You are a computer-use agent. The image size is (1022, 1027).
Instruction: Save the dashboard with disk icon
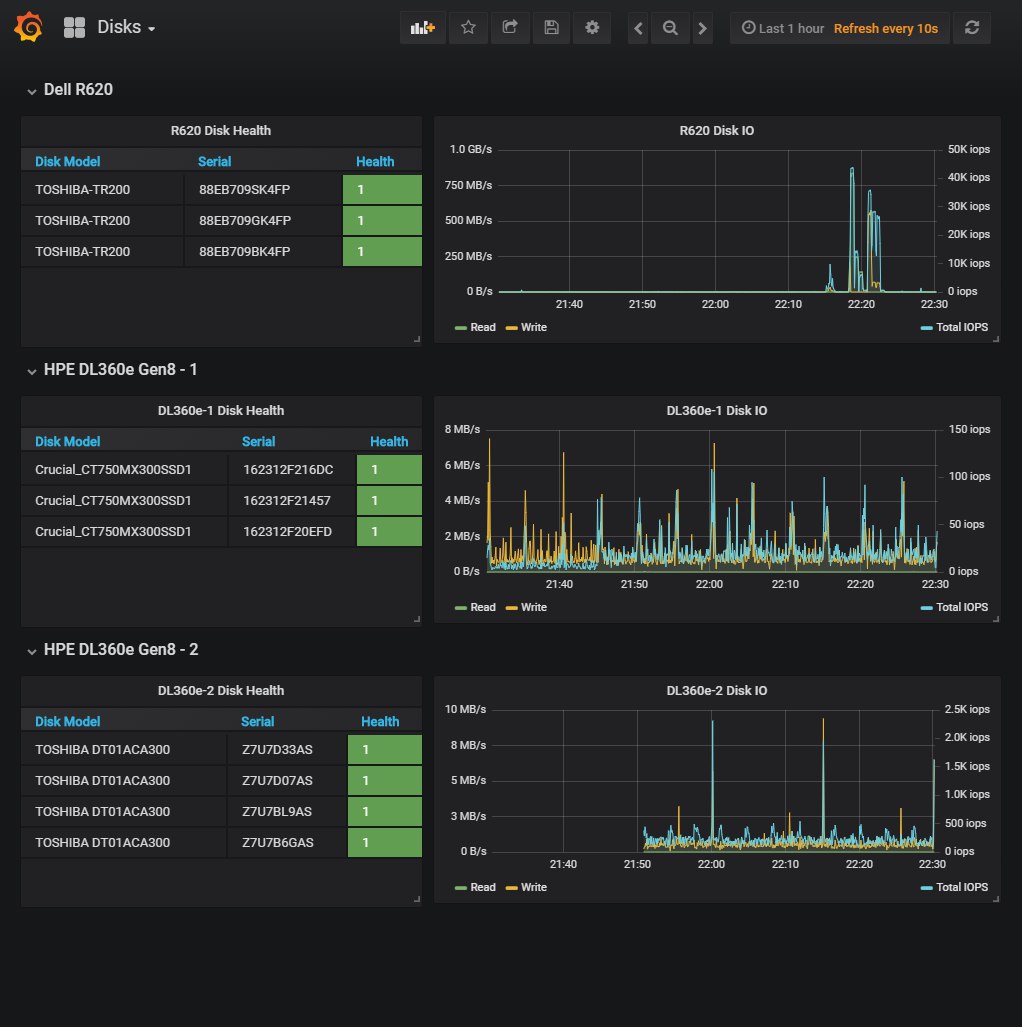[x=551, y=28]
